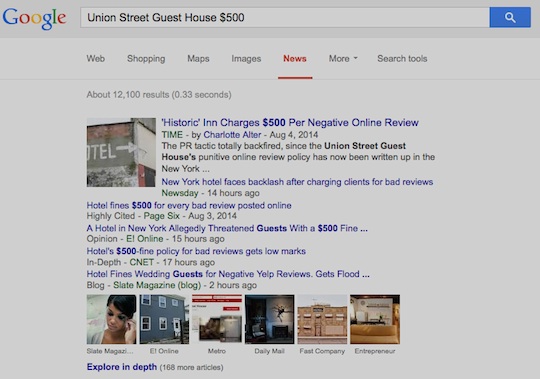The width and height of the screenshot is (540, 379).
Task: Click the Entrepreneur caption under thumbnail
Action: click(x=375, y=351)
